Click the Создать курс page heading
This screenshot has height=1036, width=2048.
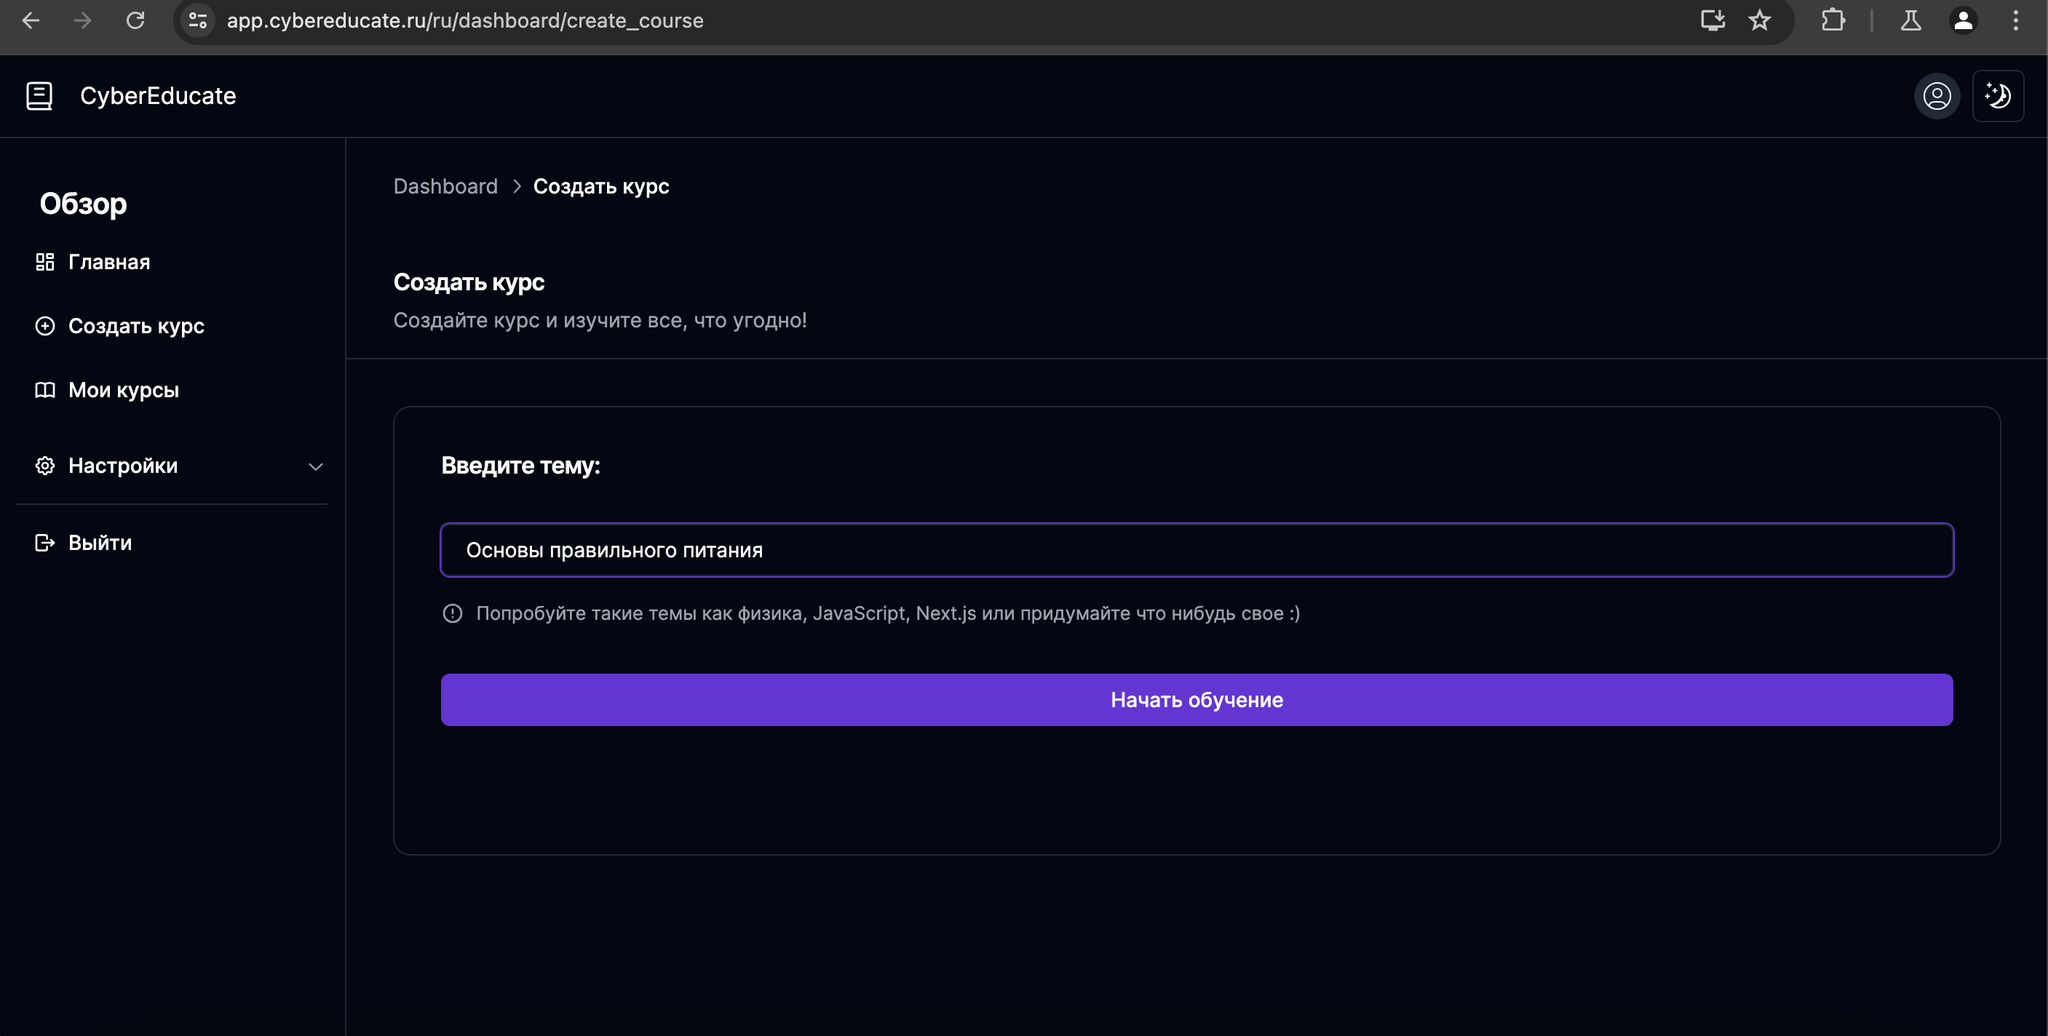click(x=469, y=282)
